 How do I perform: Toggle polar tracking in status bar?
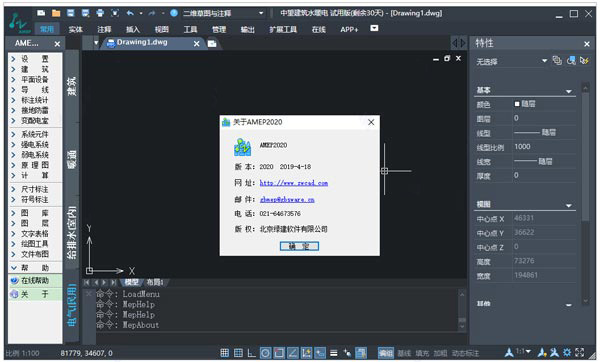click(x=265, y=352)
